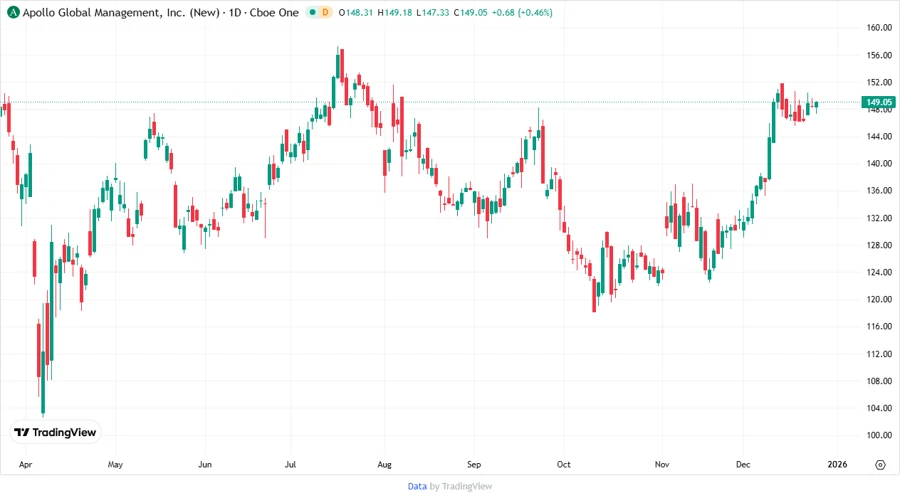
Task: Click the 'Apr' time axis label
Action: (x=25, y=465)
